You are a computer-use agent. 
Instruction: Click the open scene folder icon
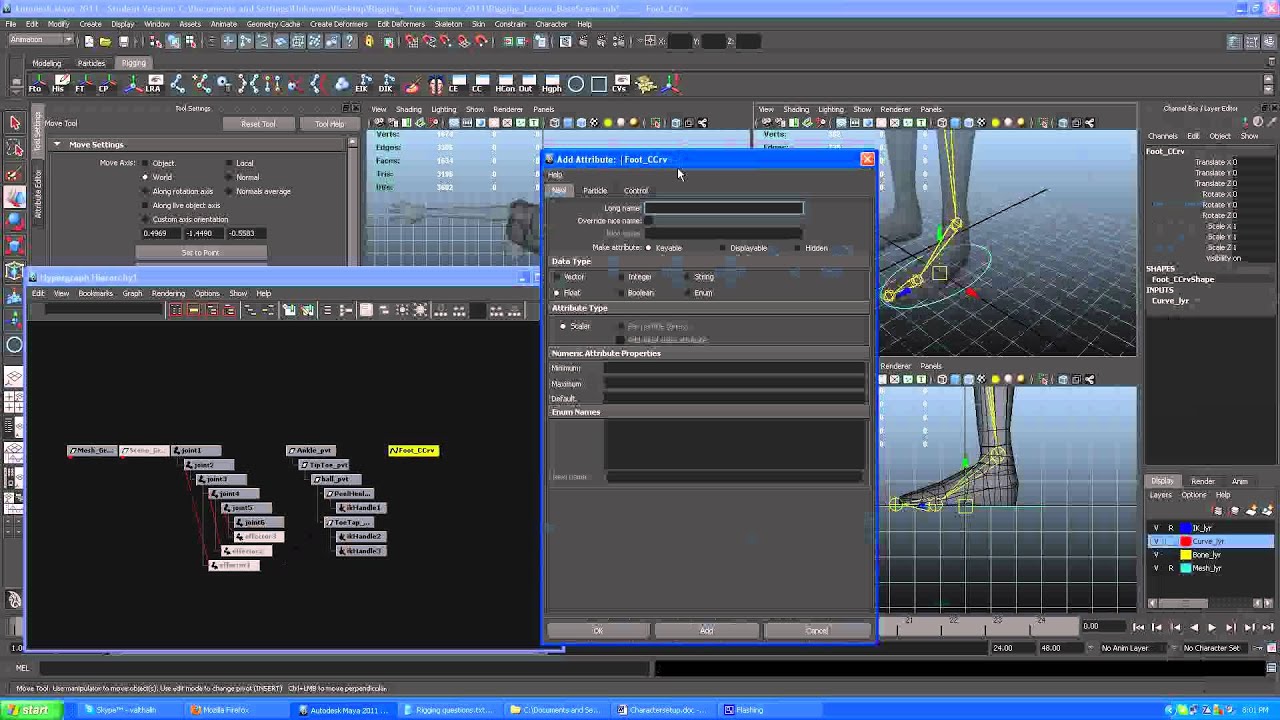(x=106, y=41)
